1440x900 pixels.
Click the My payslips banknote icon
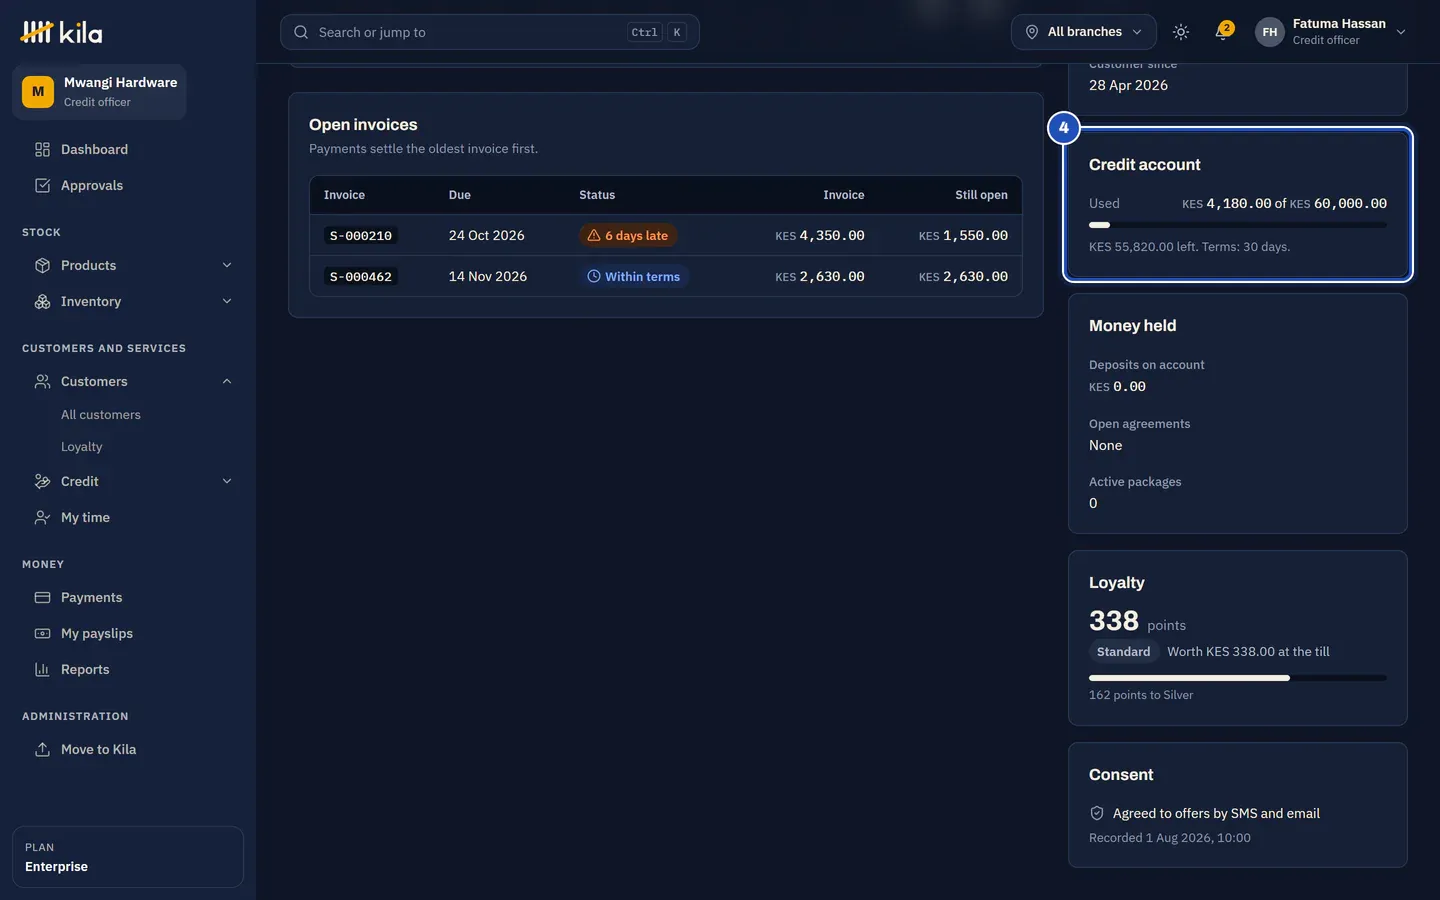(x=42, y=634)
